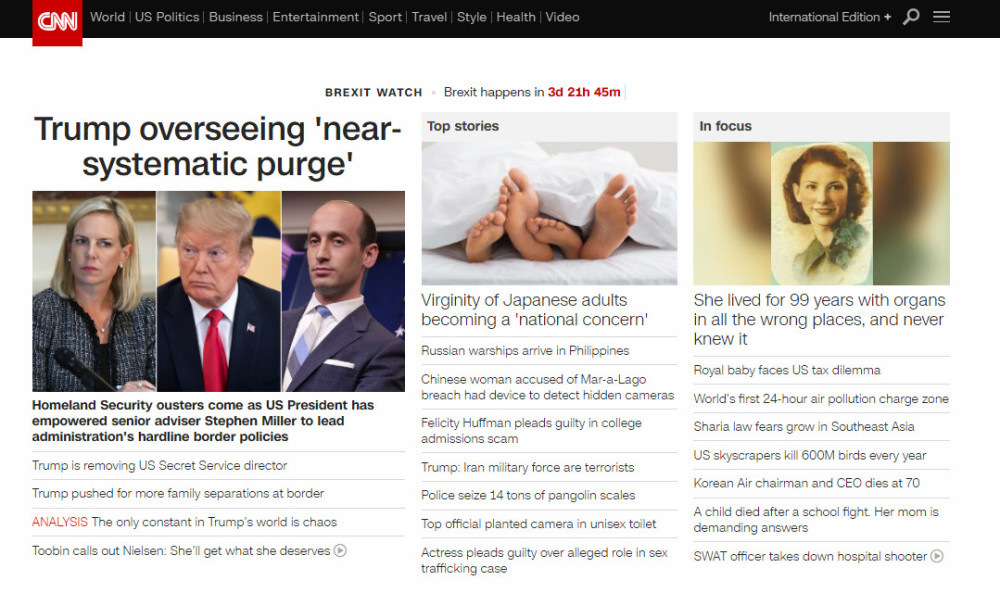Play the Toobin calls out Nielsen video icon
This screenshot has height=593, width=1000.
tap(341, 550)
